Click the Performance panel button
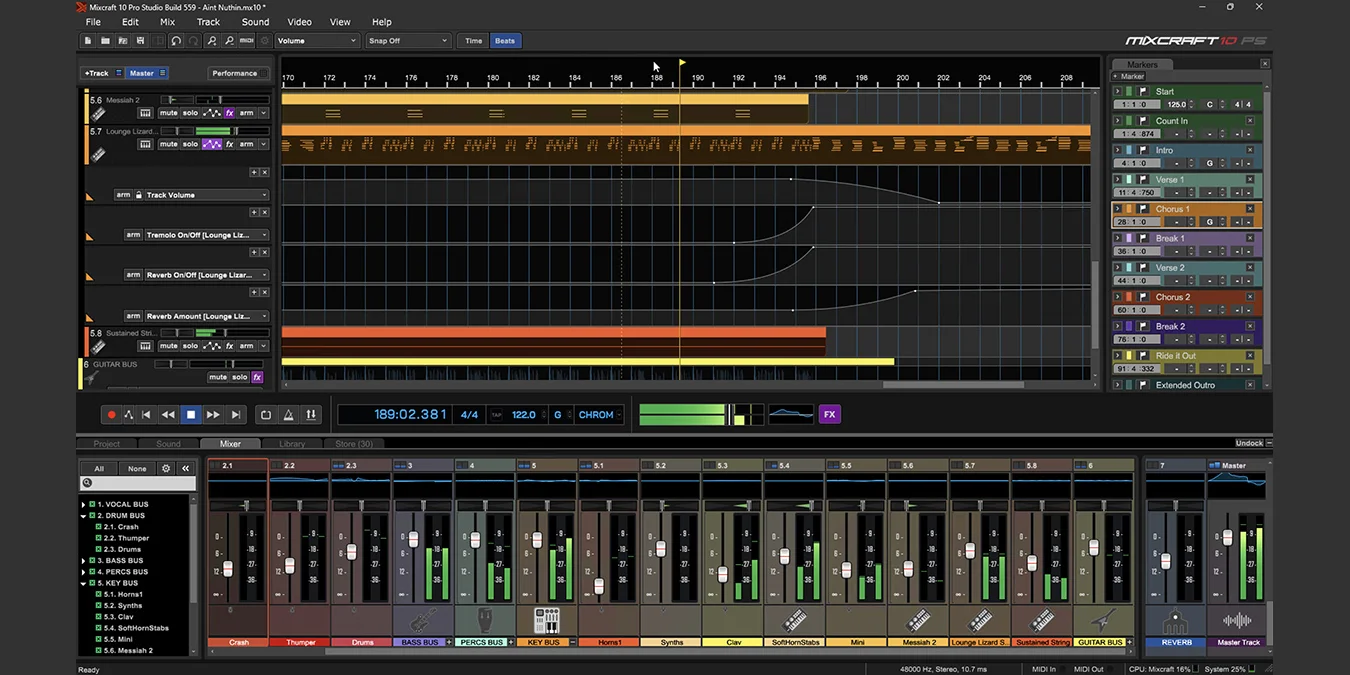1350x675 pixels. (236, 72)
